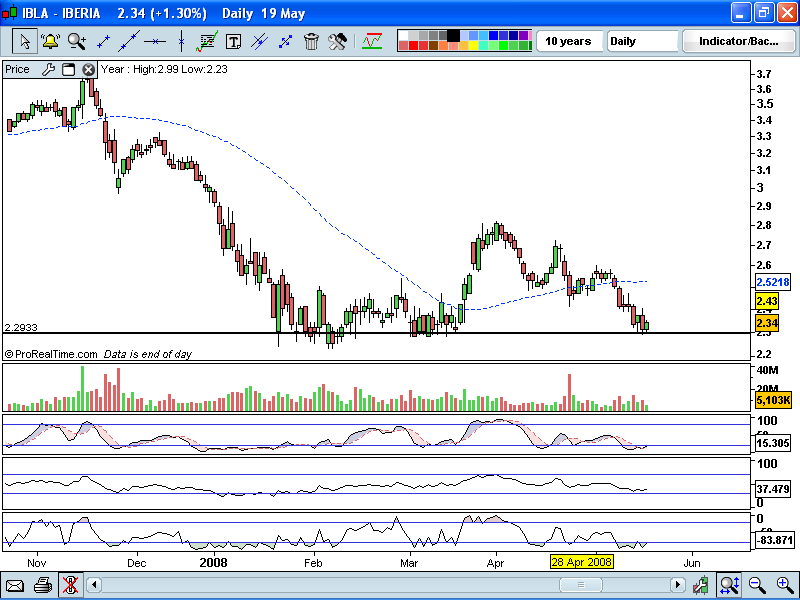Click the scrollbar right arrow
Screen dimensions: 800x600
[677, 585]
